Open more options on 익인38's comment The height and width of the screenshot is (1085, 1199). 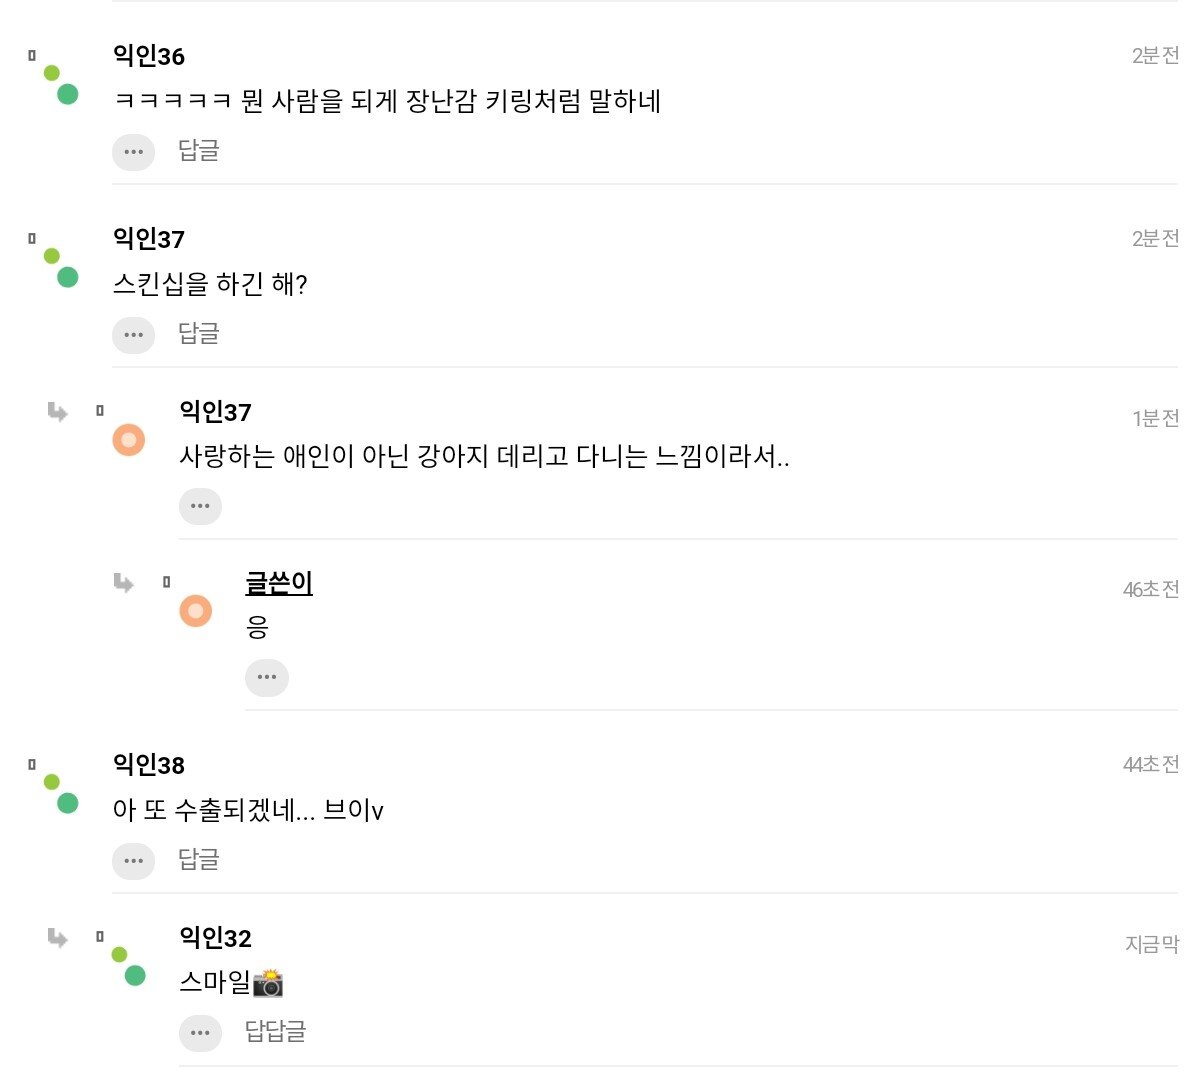(133, 861)
